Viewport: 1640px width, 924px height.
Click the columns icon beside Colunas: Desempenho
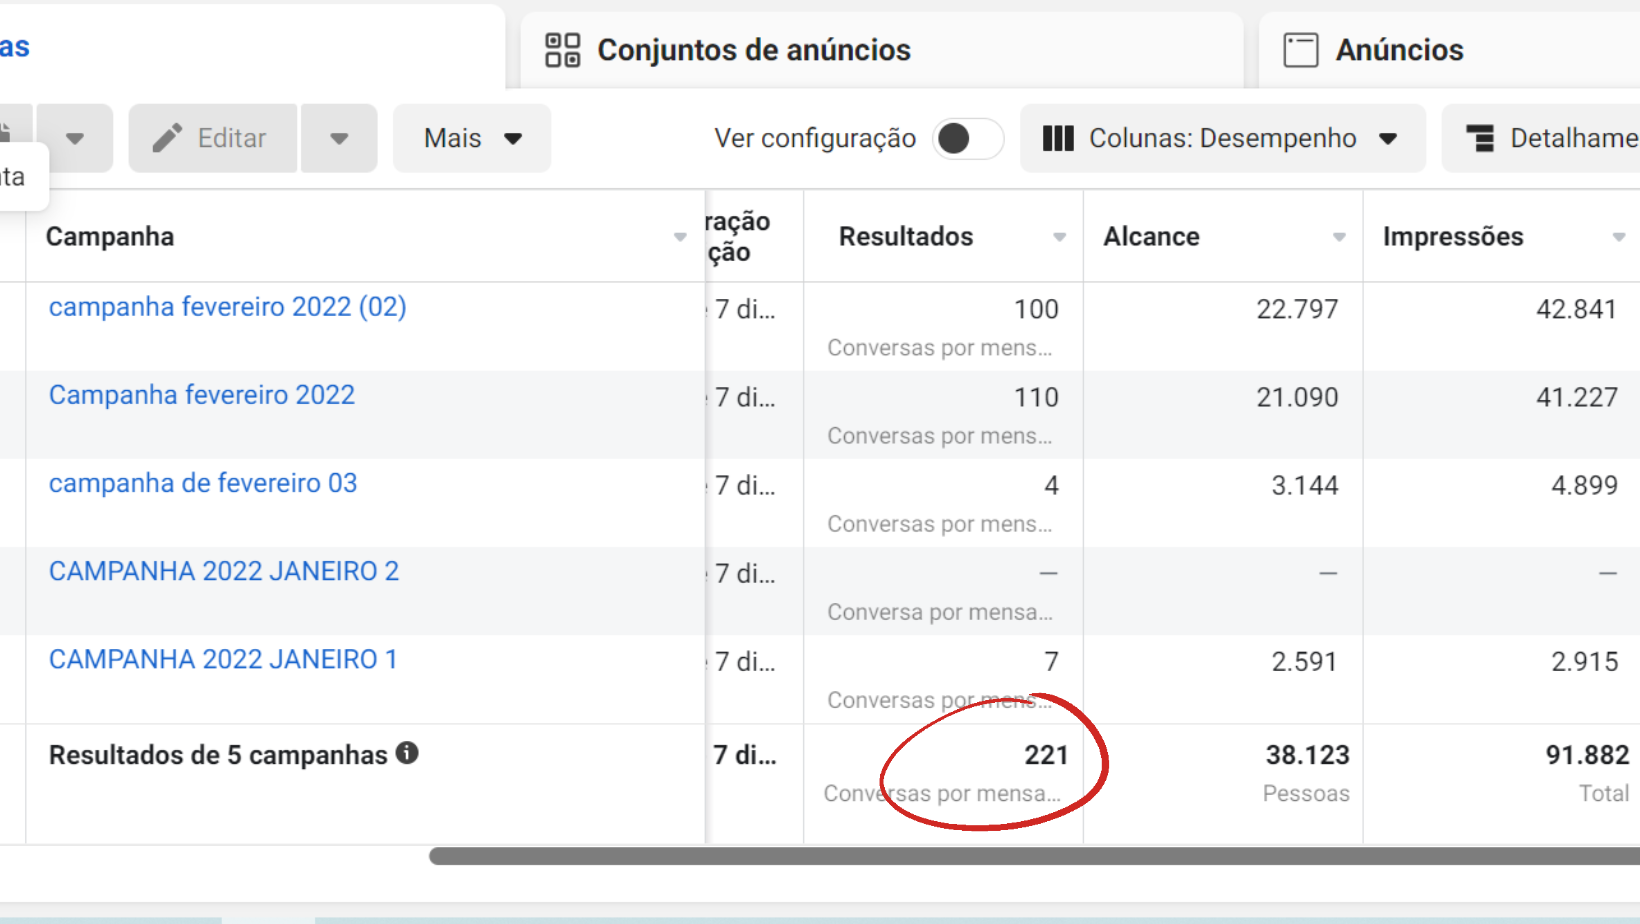(x=1057, y=138)
